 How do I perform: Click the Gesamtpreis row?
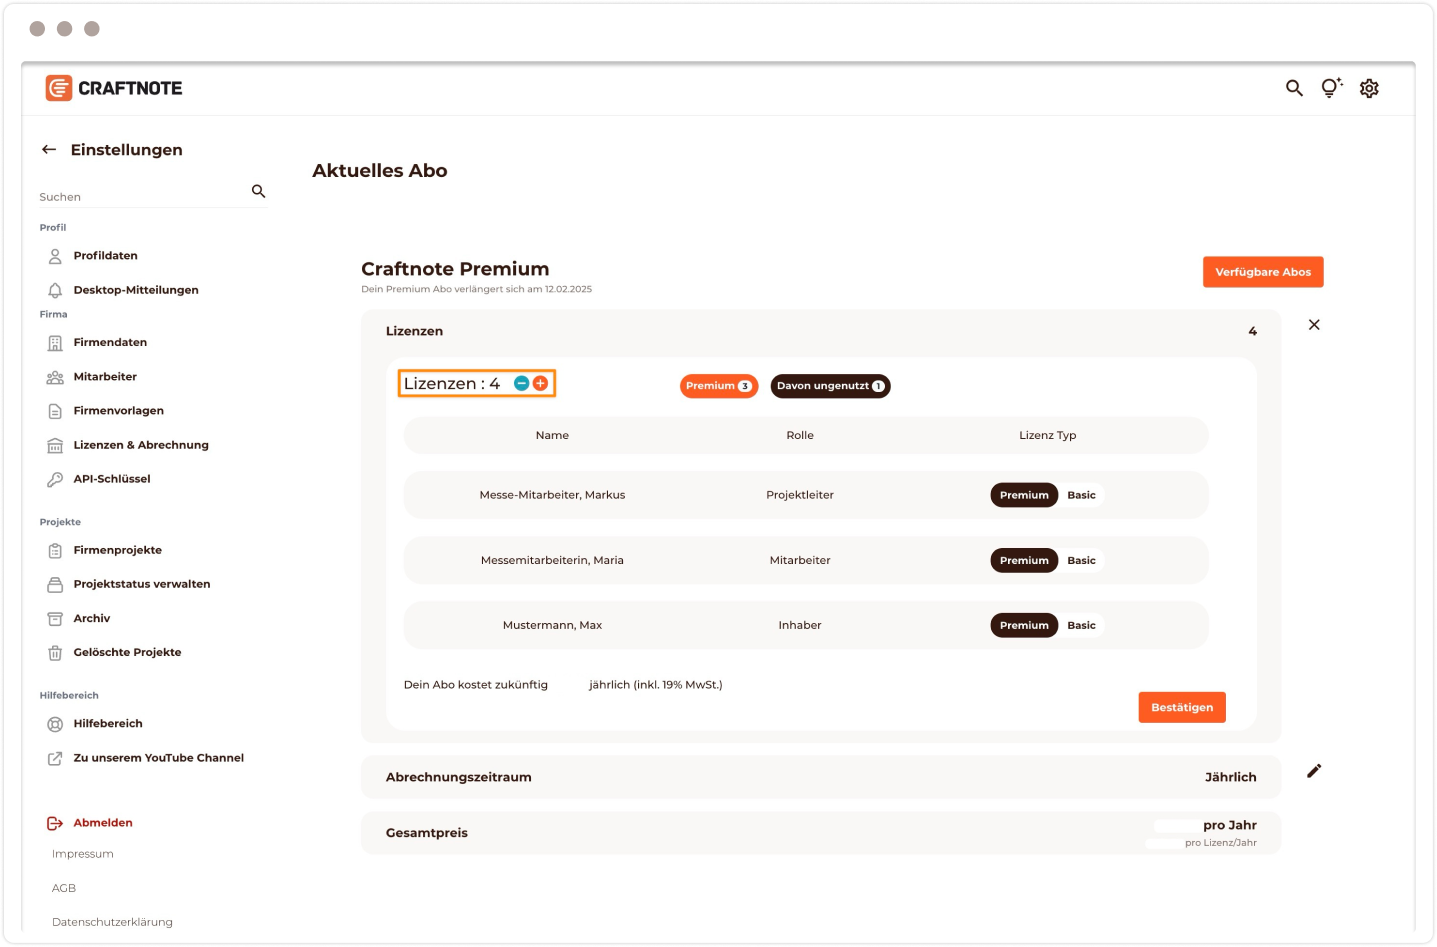821,833
